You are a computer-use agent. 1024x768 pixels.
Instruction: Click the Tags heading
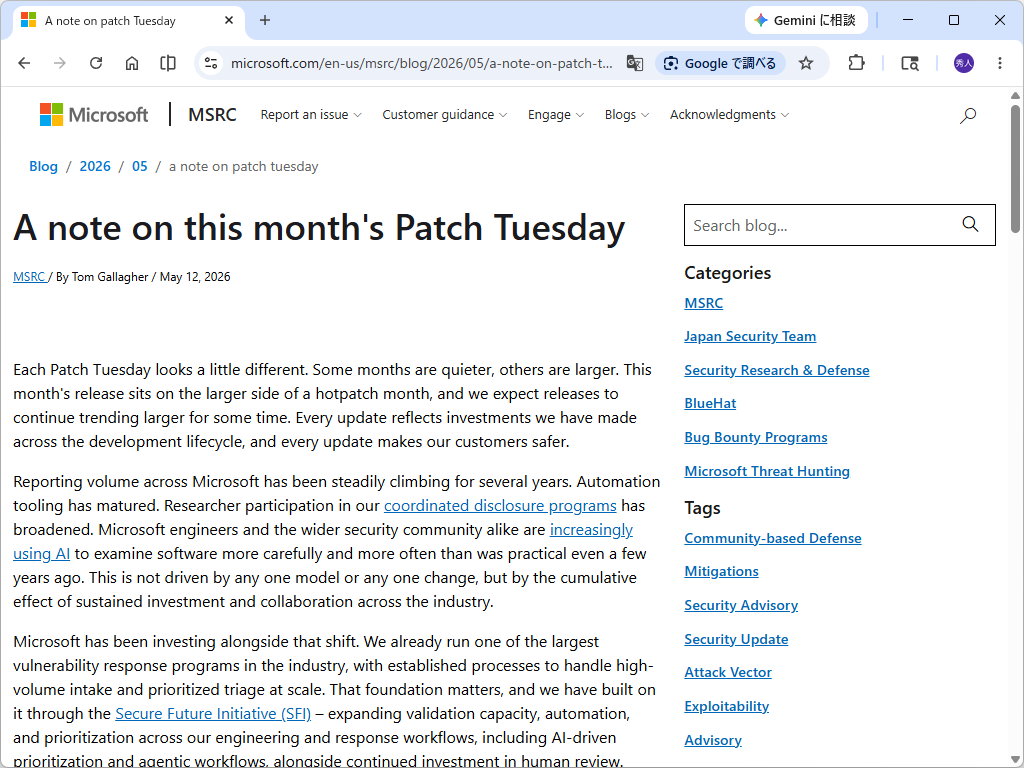pyautogui.click(x=702, y=508)
